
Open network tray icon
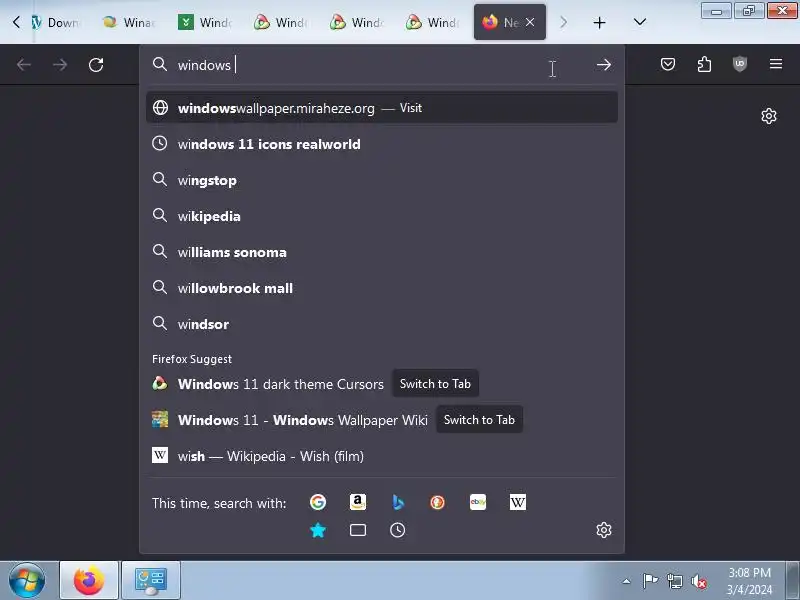(674, 581)
